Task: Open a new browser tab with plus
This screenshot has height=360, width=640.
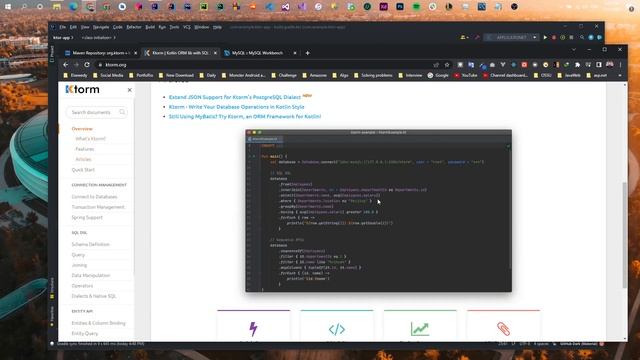Action: click(x=307, y=53)
